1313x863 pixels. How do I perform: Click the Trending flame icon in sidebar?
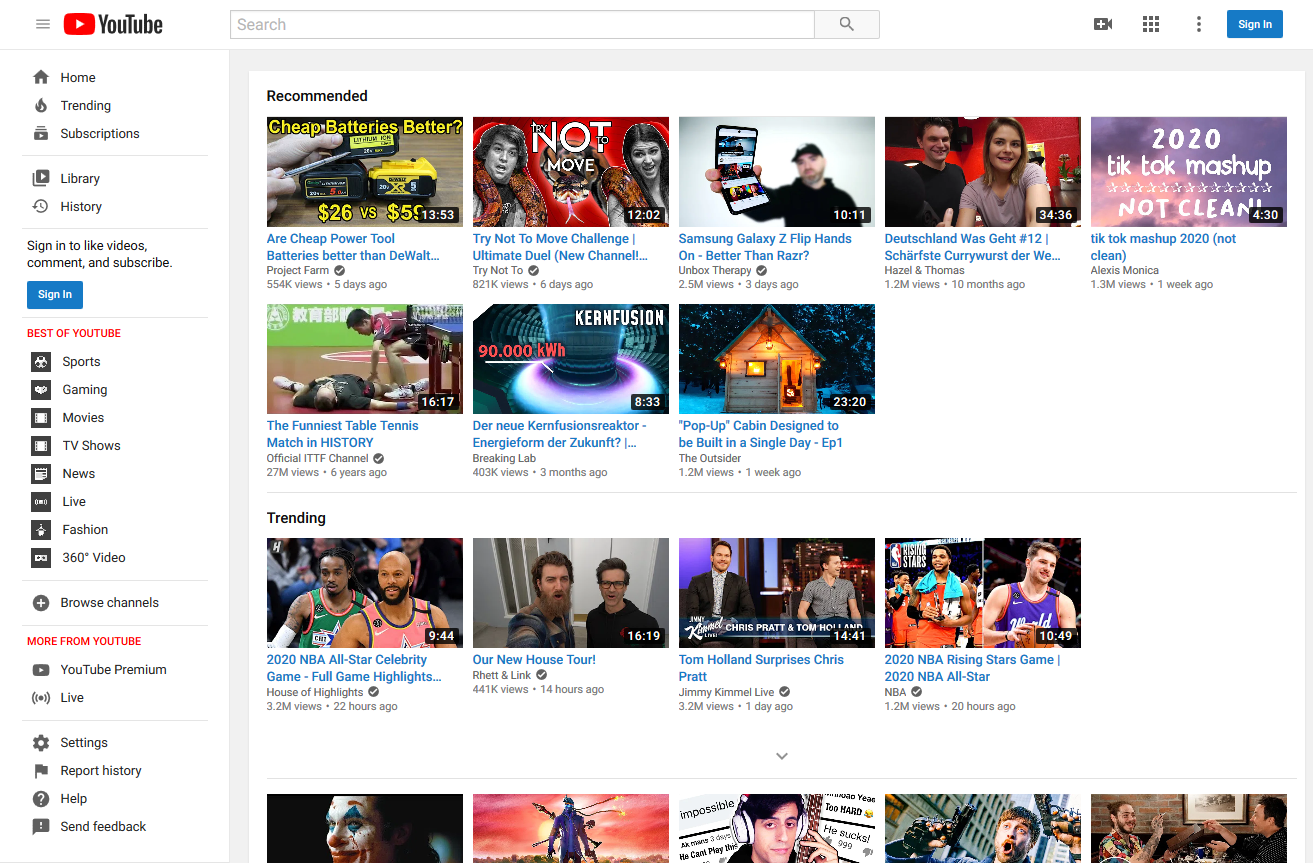click(41, 105)
